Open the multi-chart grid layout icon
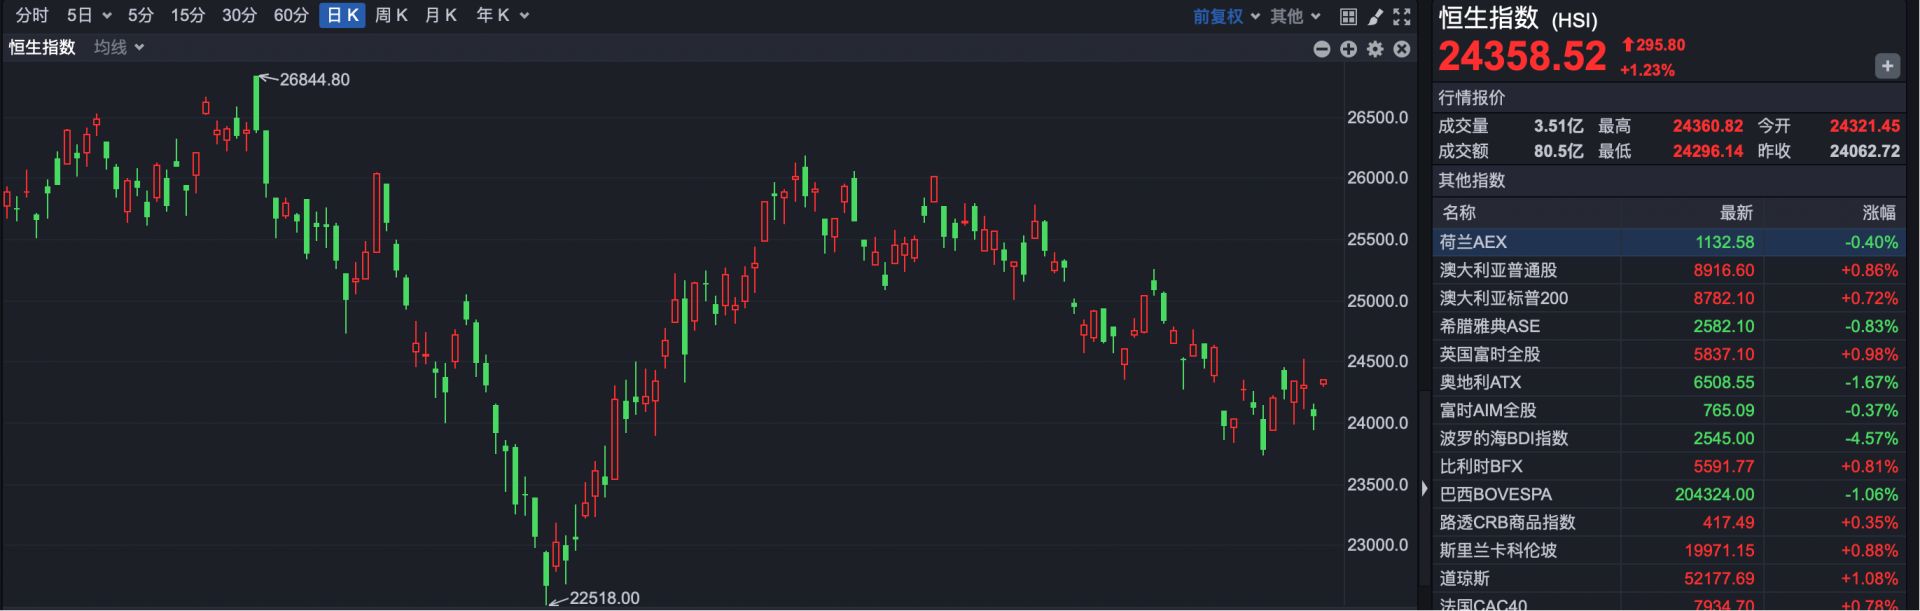Viewport: 1920px width, 611px height. click(x=1348, y=16)
